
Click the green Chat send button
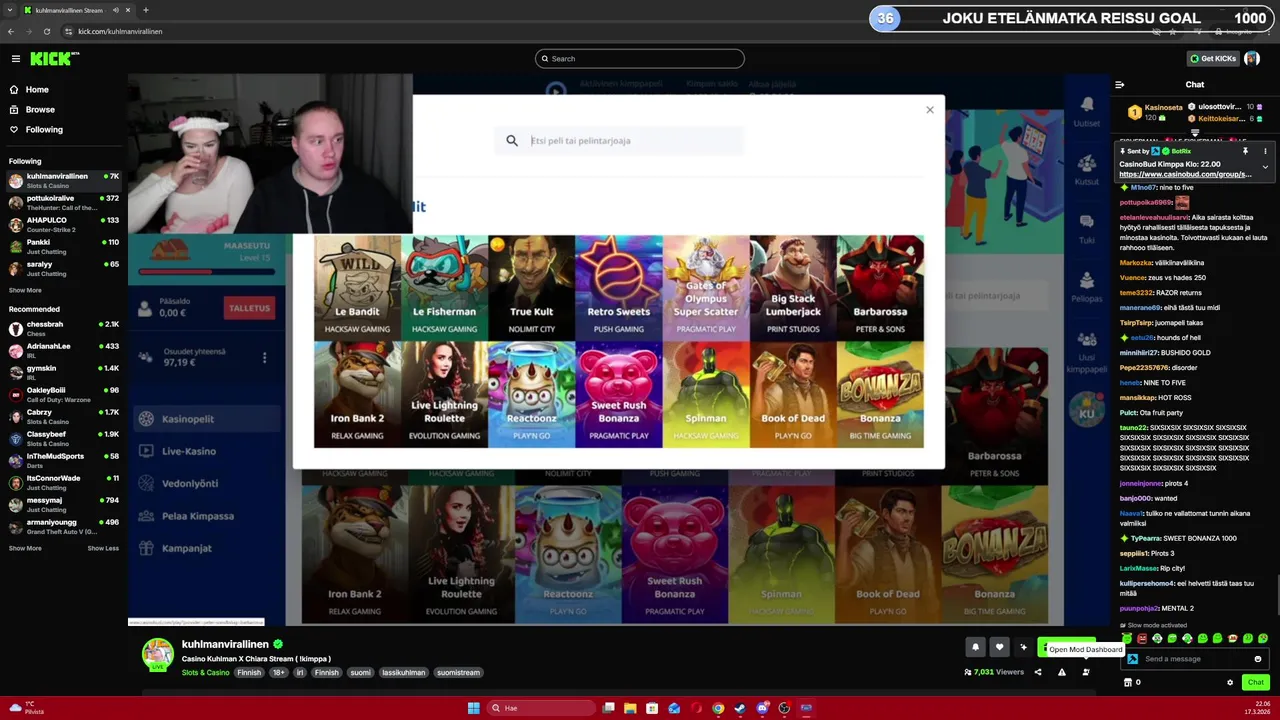click(x=1255, y=682)
